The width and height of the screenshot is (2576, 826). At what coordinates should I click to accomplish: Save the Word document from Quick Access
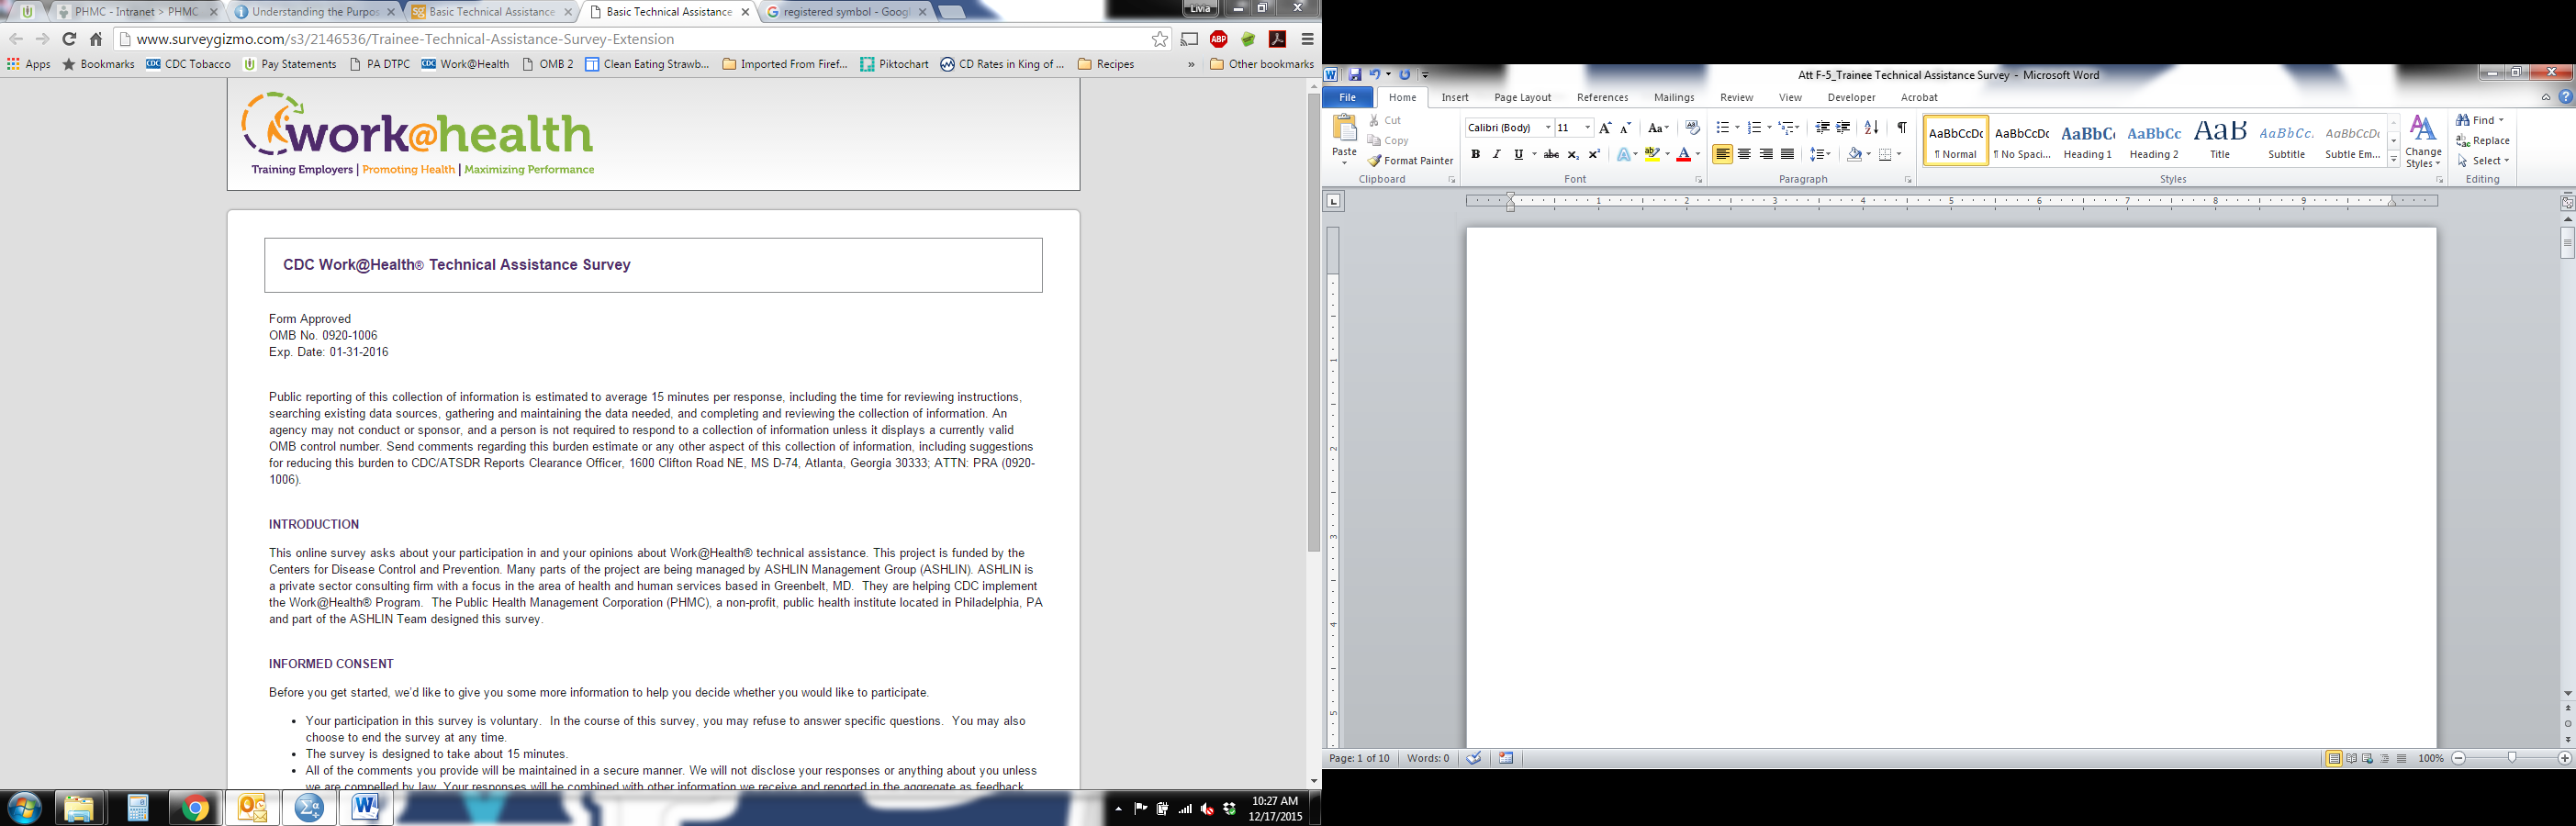(x=1355, y=74)
